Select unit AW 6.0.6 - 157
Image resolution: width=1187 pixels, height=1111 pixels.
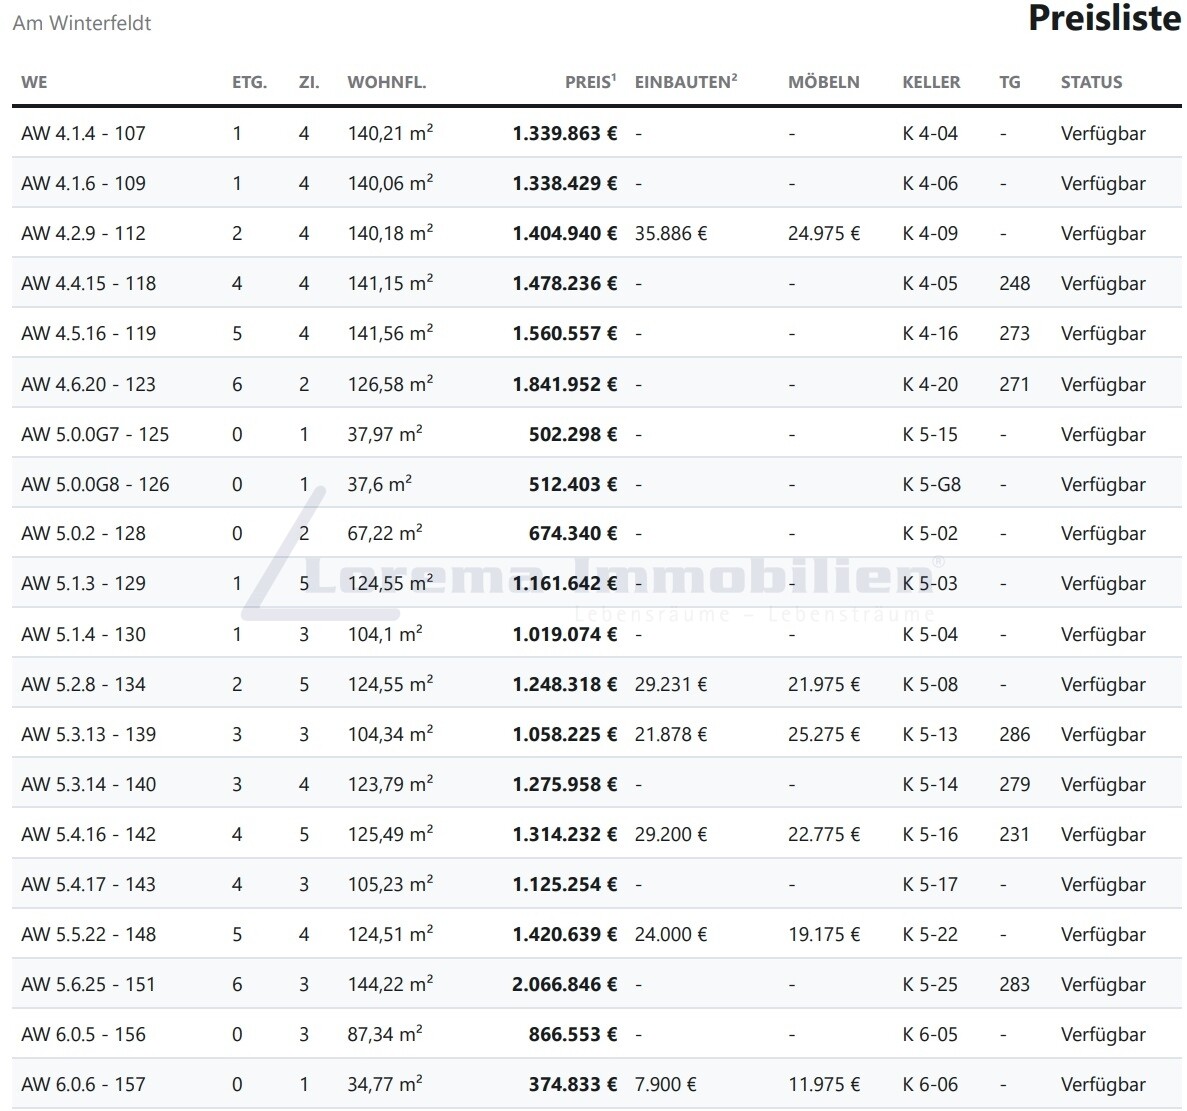click(83, 1084)
